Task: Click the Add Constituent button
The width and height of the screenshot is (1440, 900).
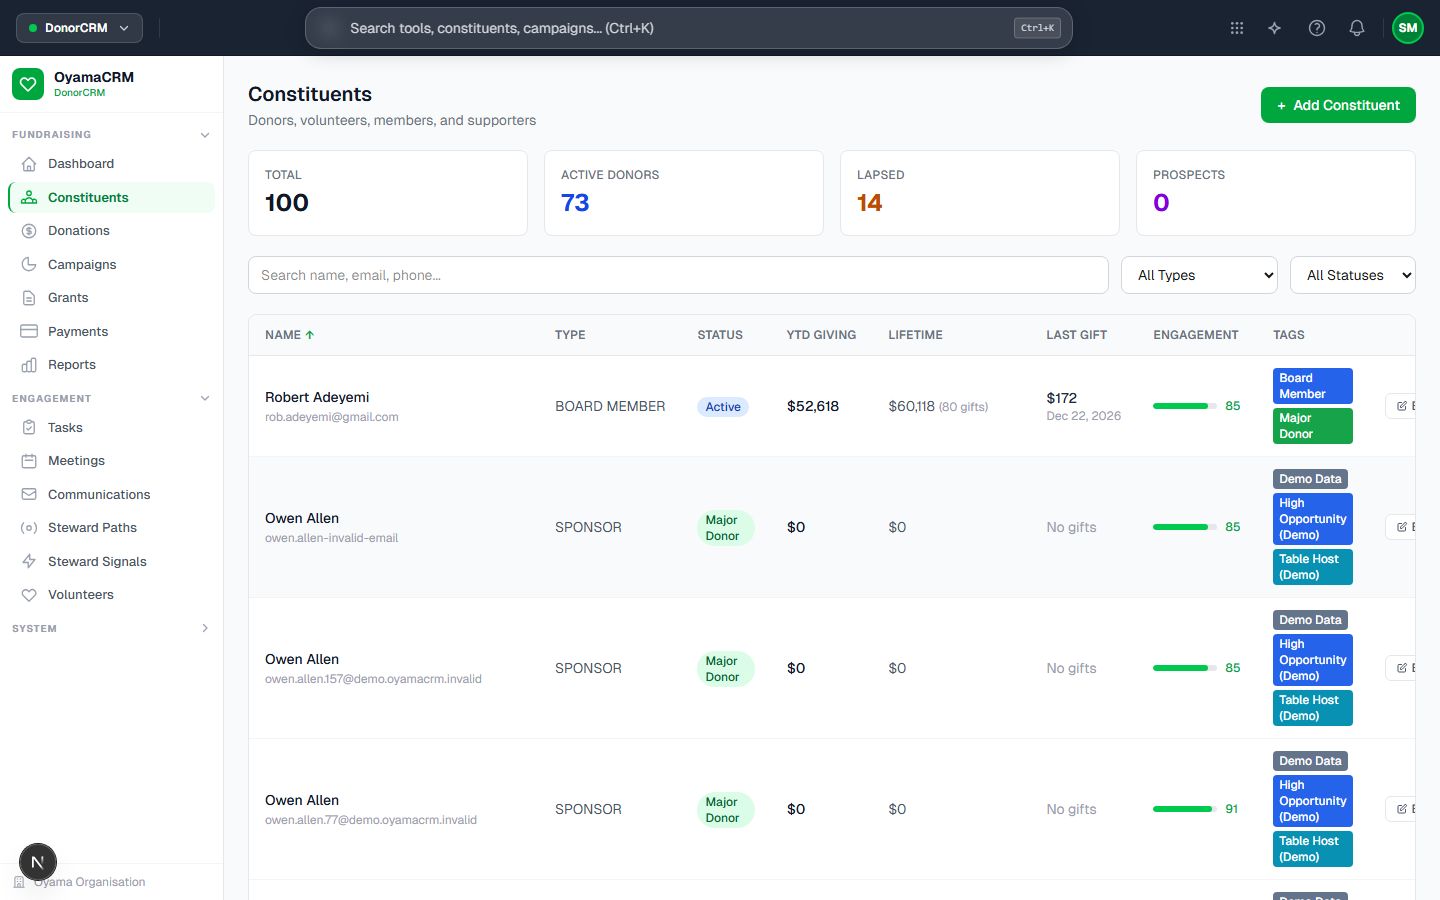Action: [x=1338, y=105]
